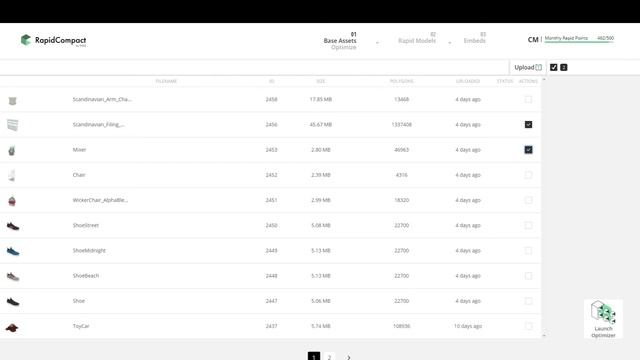The width and height of the screenshot is (640, 360).
Task: Click the ShoeMidnight filename
Action: 89,251
